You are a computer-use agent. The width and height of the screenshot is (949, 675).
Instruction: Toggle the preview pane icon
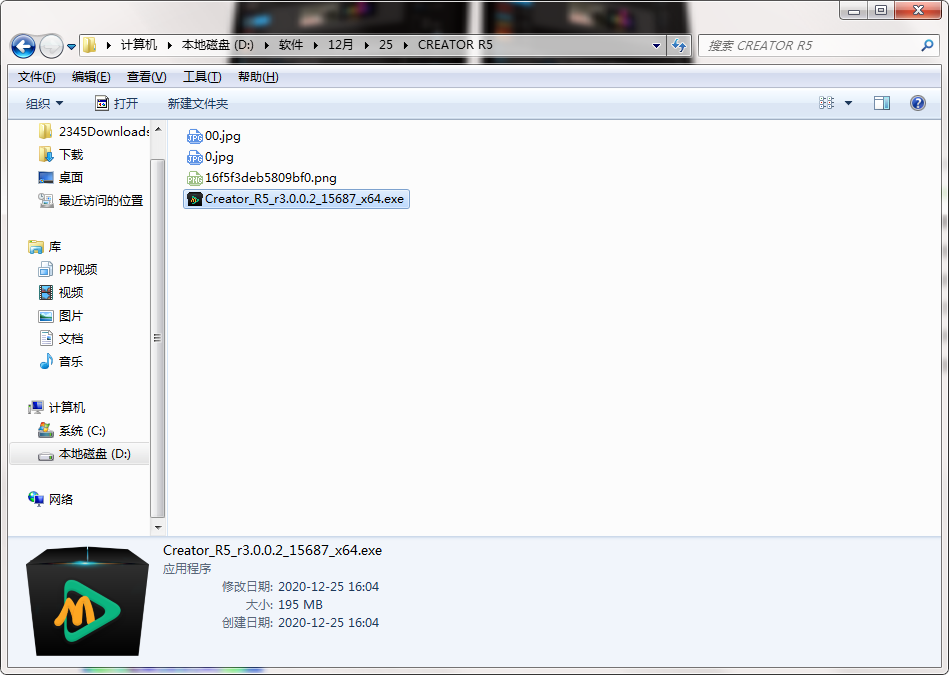(x=882, y=104)
